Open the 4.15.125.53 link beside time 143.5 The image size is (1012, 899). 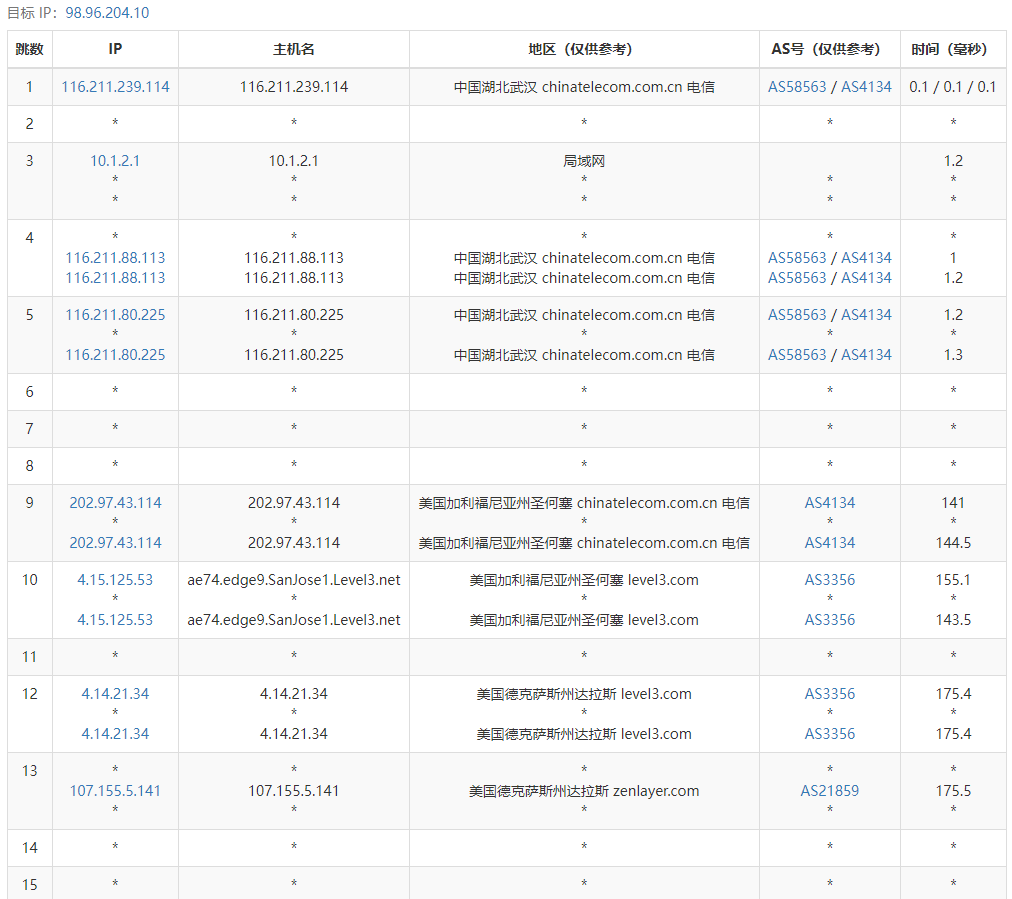[115, 620]
